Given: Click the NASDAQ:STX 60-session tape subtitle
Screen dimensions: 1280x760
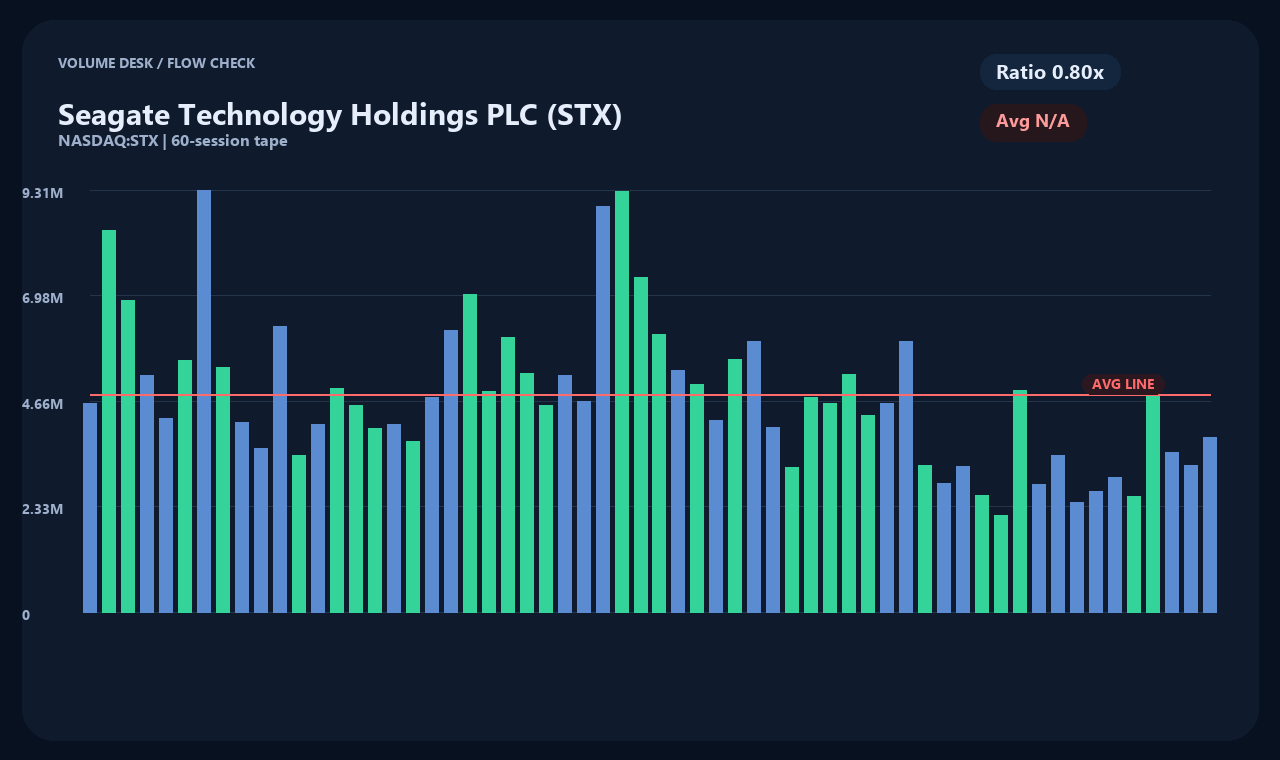Looking at the screenshot, I should (x=173, y=141).
